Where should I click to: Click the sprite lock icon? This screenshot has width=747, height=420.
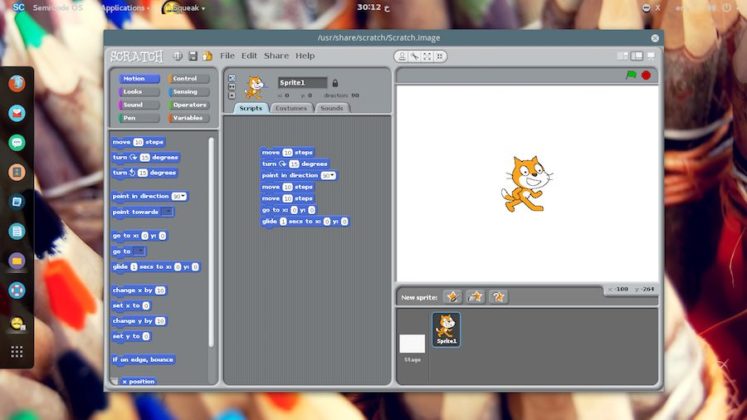click(x=335, y=83)
